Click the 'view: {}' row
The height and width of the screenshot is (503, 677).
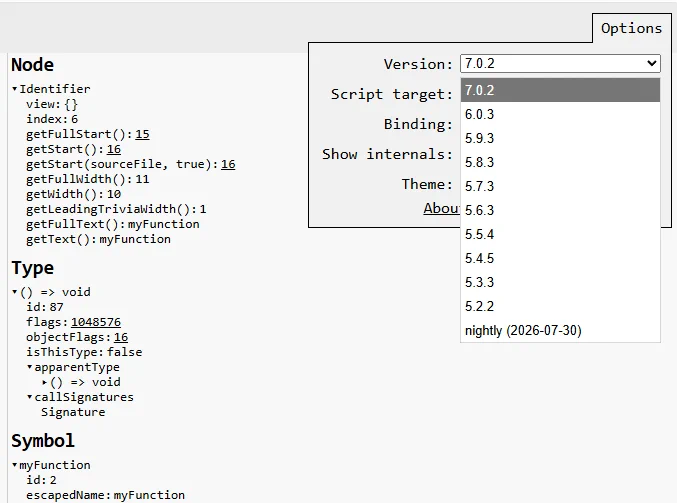pyautogui.click(x=52, y=104)
